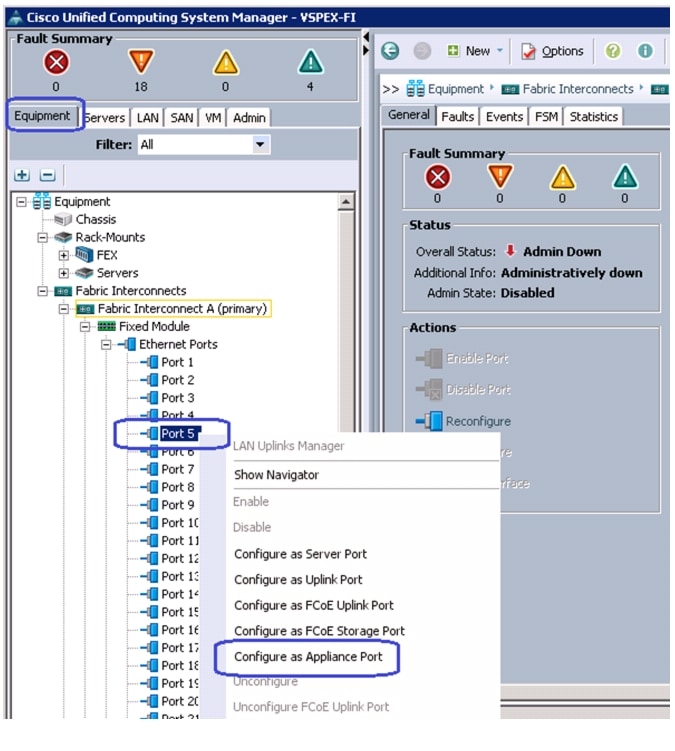Screen dimensions: 675x751
Task: Open the Filter dropdown showing All
Action: pos(260,145)
